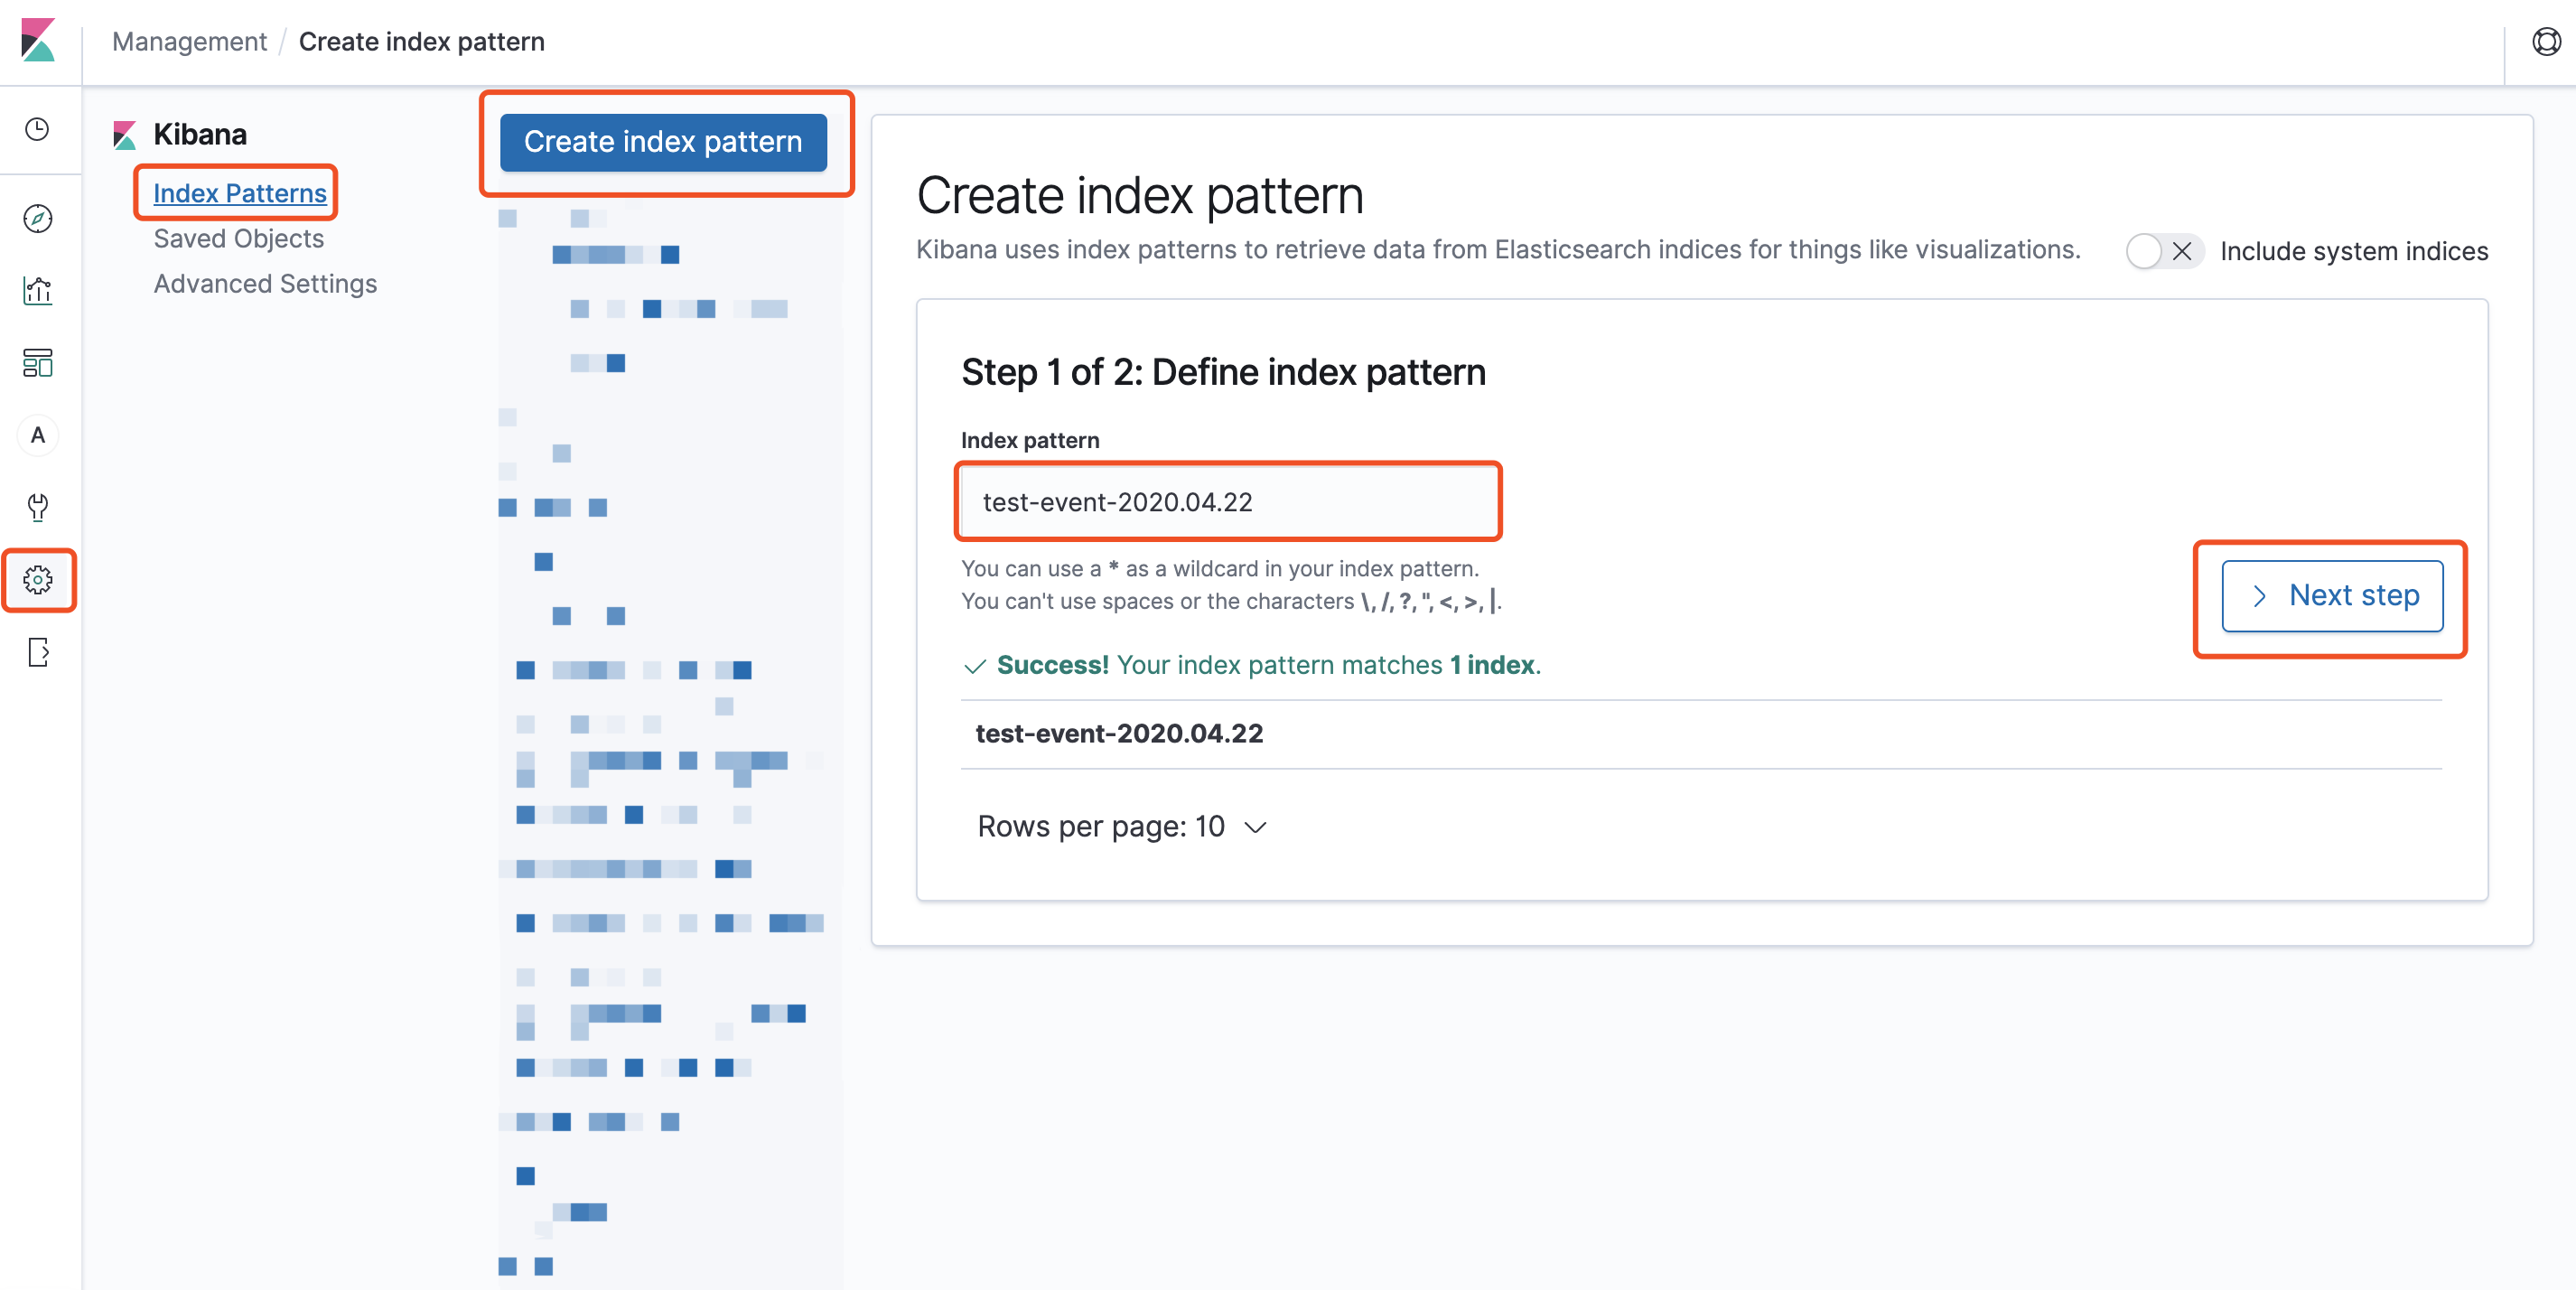Click the 'Step 1 of 2' heading
2576x1290 pixels.
[1224, 372]
